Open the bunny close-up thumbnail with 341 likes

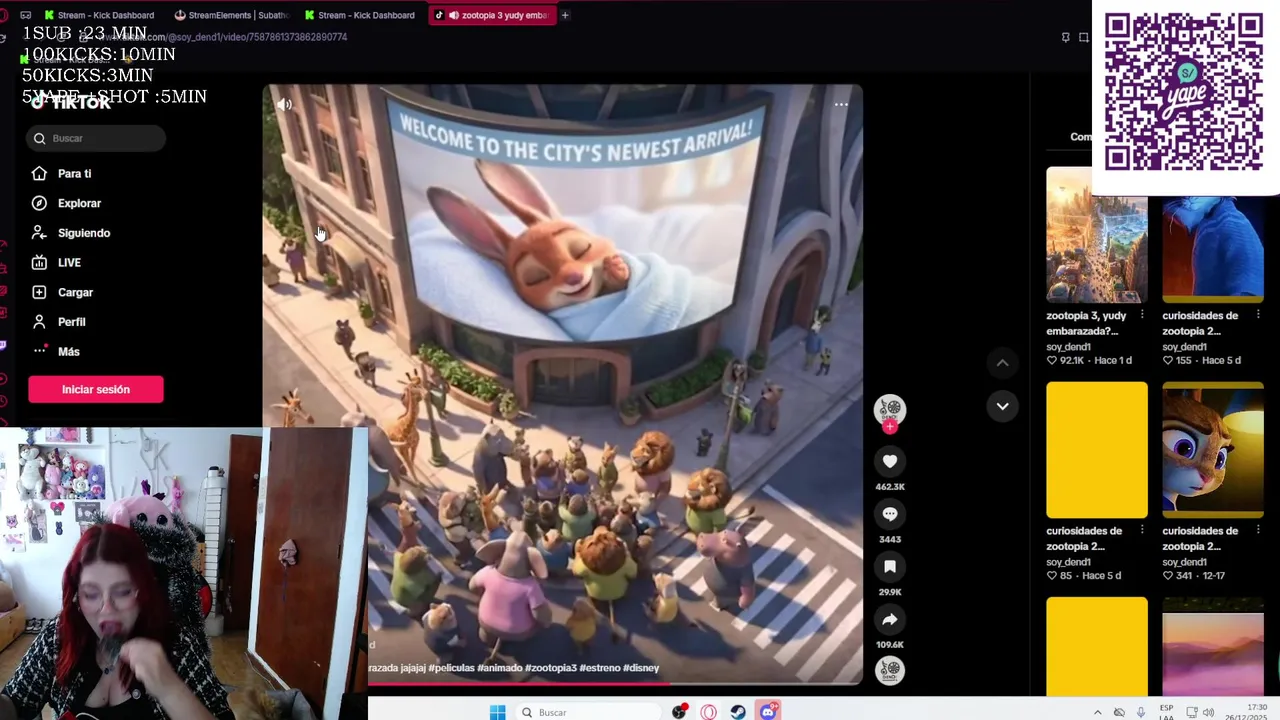(x=1213, y=450)
